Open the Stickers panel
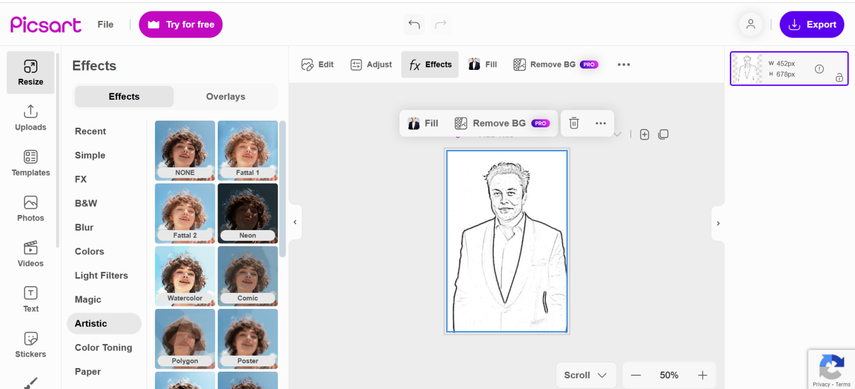The height and width of the screenshot is (389, 855). pyautogui.click(x=31, y=344)
